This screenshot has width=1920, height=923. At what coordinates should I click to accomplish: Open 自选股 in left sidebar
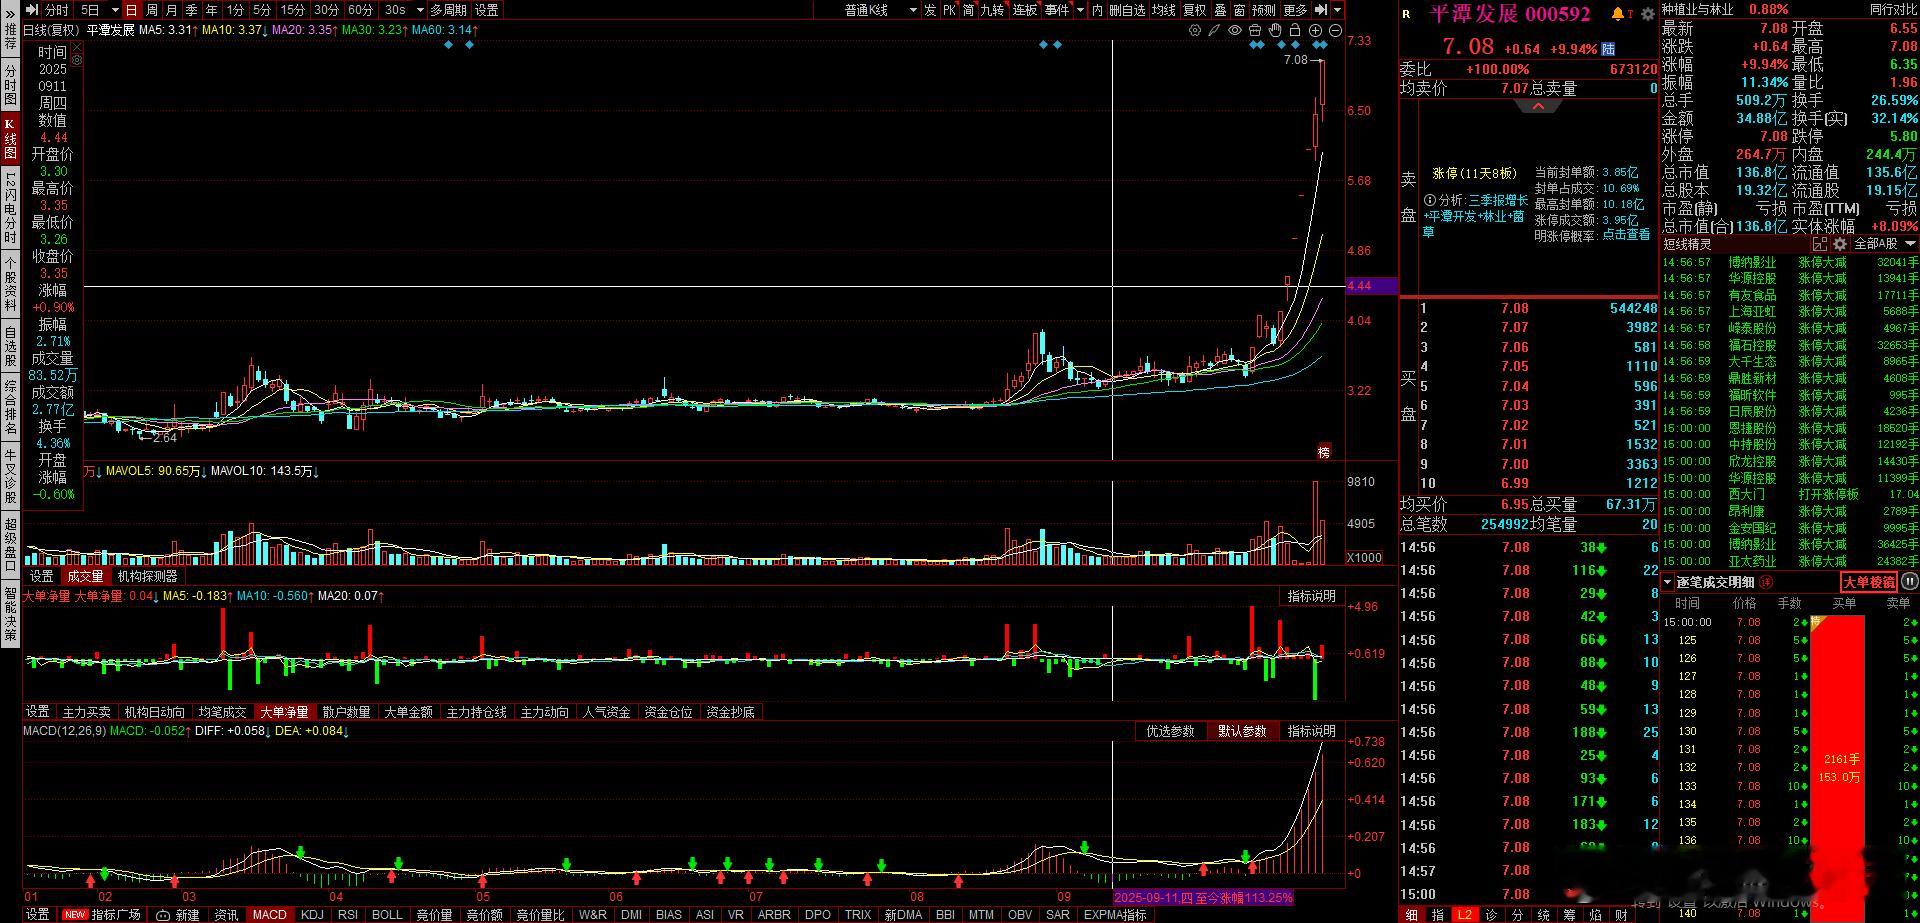click(x=10, y=346)
